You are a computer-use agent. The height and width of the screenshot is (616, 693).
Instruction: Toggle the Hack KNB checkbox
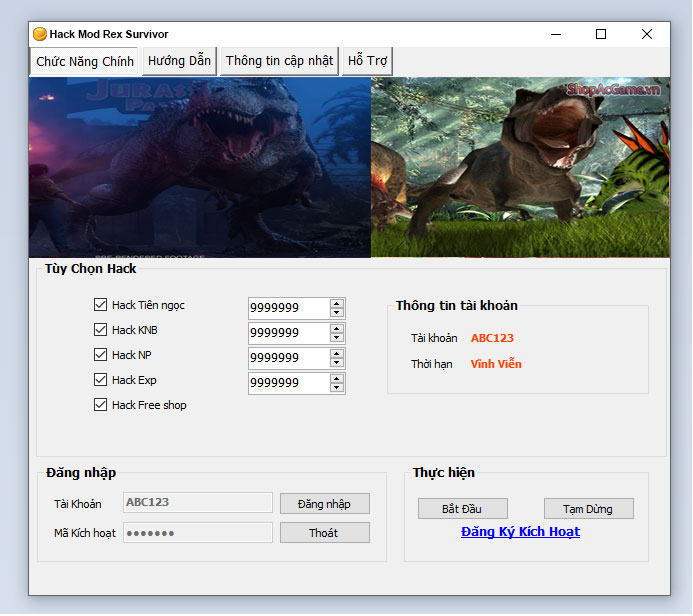point(100,330)
